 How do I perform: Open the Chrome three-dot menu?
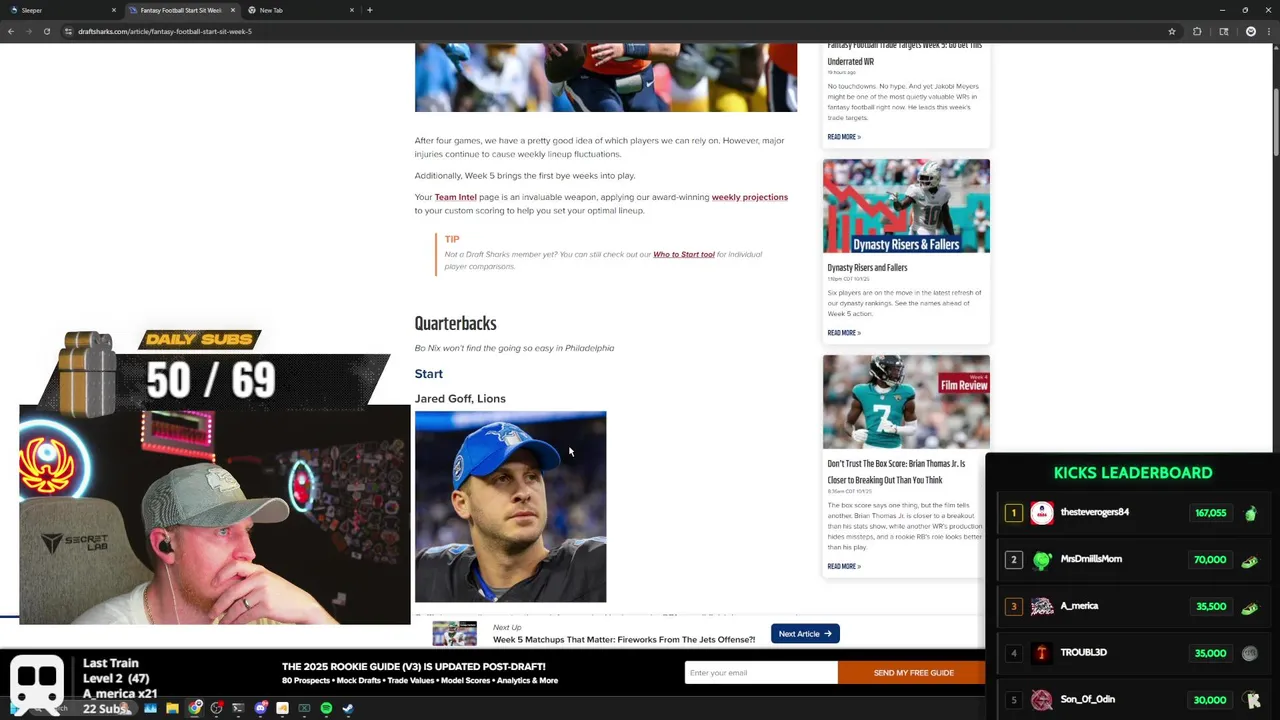click(x=1270, y=31)
